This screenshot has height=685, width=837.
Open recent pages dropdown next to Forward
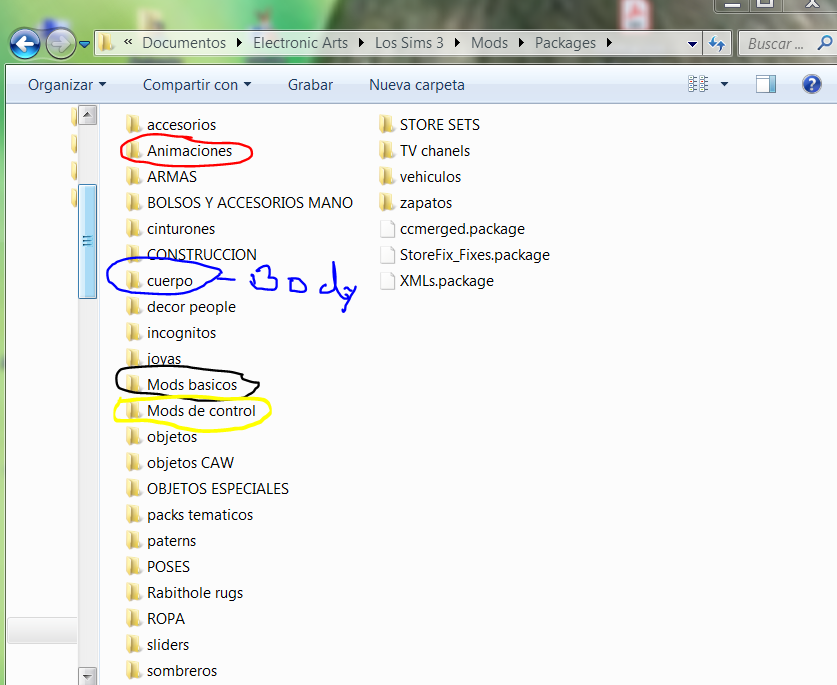tap(84, 44)
